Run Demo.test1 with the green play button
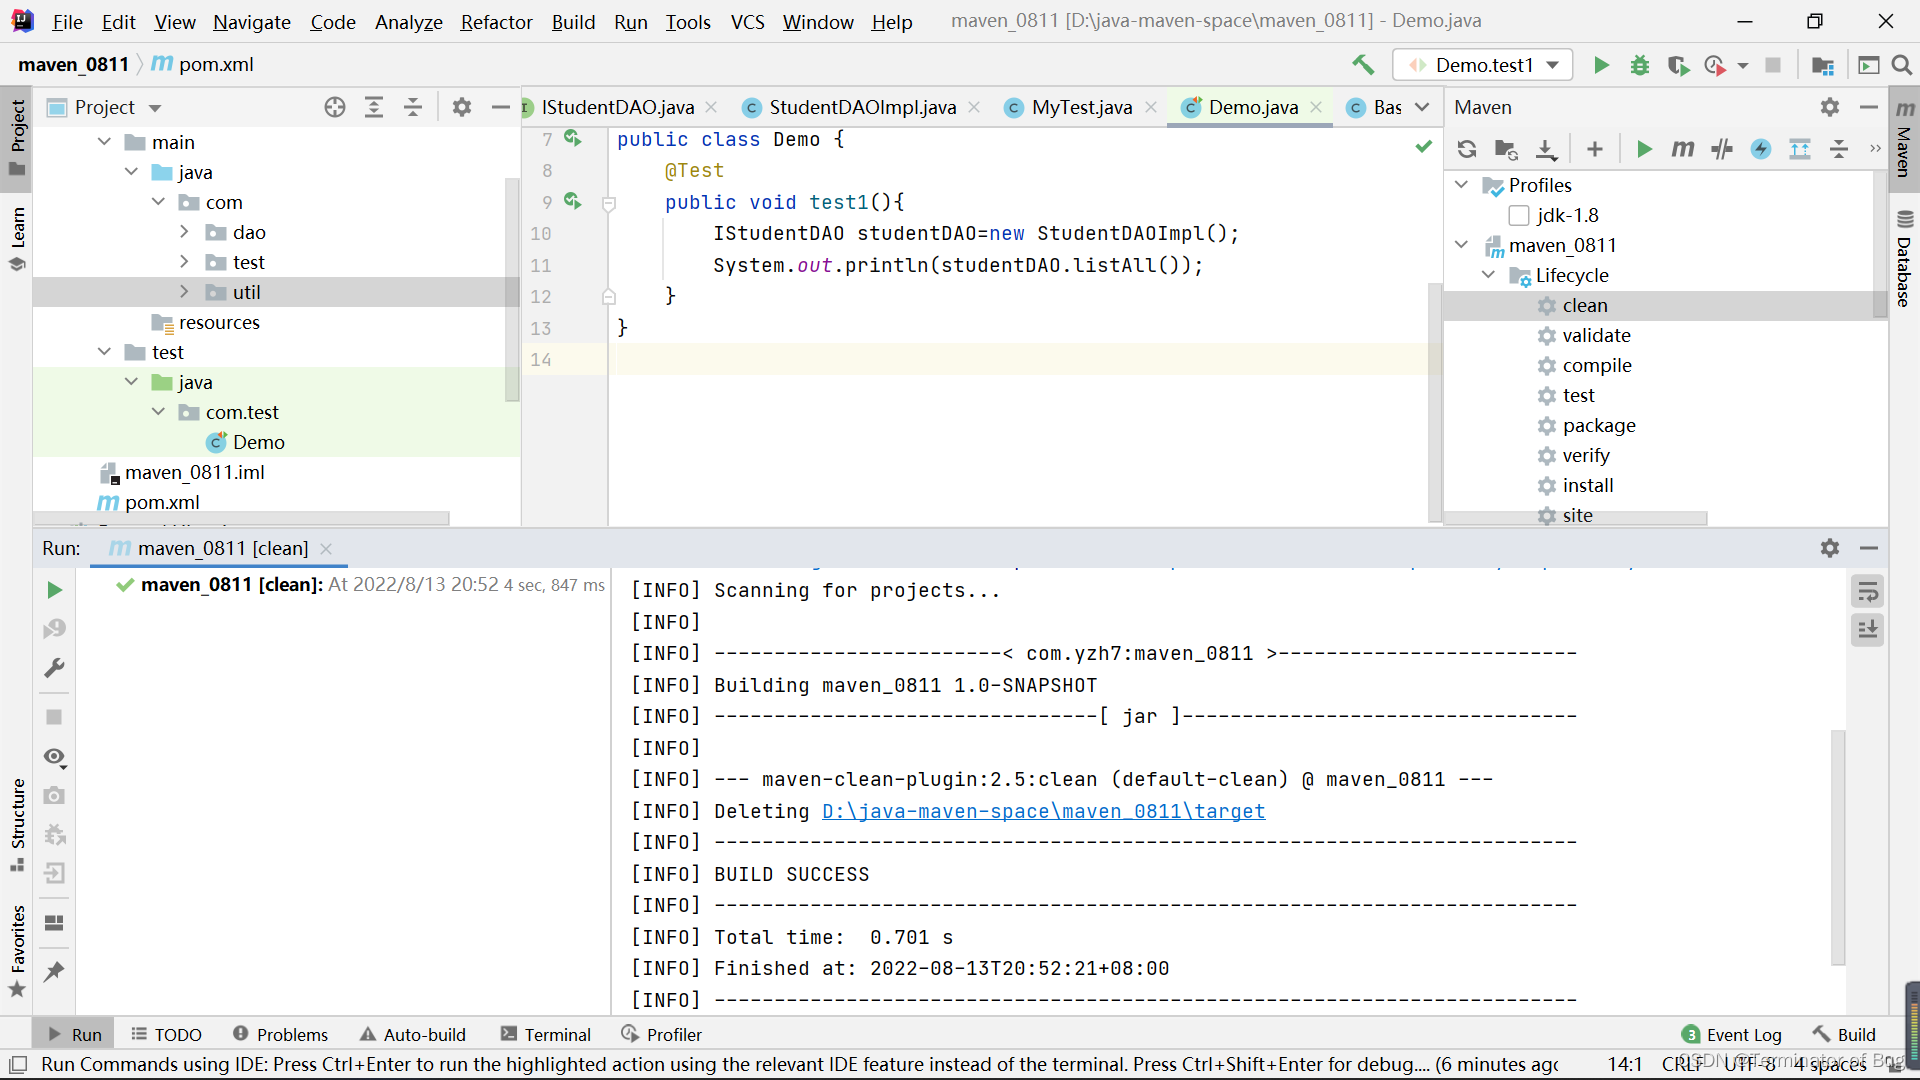 point(1601,65)
